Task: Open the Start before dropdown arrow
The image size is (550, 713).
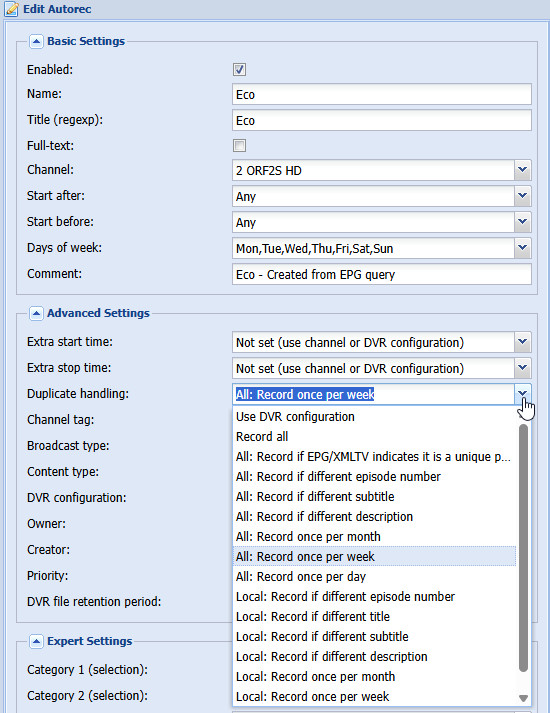Action: coord(523,222)
